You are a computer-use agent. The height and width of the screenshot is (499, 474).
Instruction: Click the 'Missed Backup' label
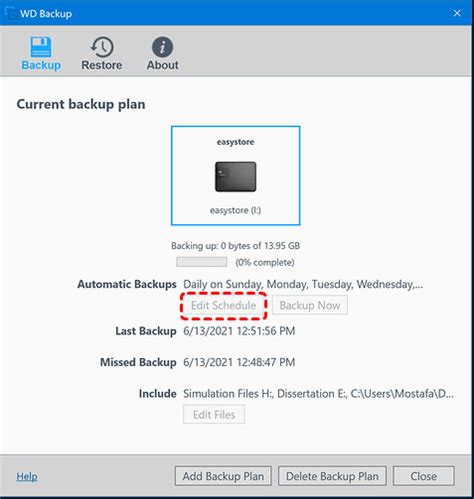[x=138, y=362]
